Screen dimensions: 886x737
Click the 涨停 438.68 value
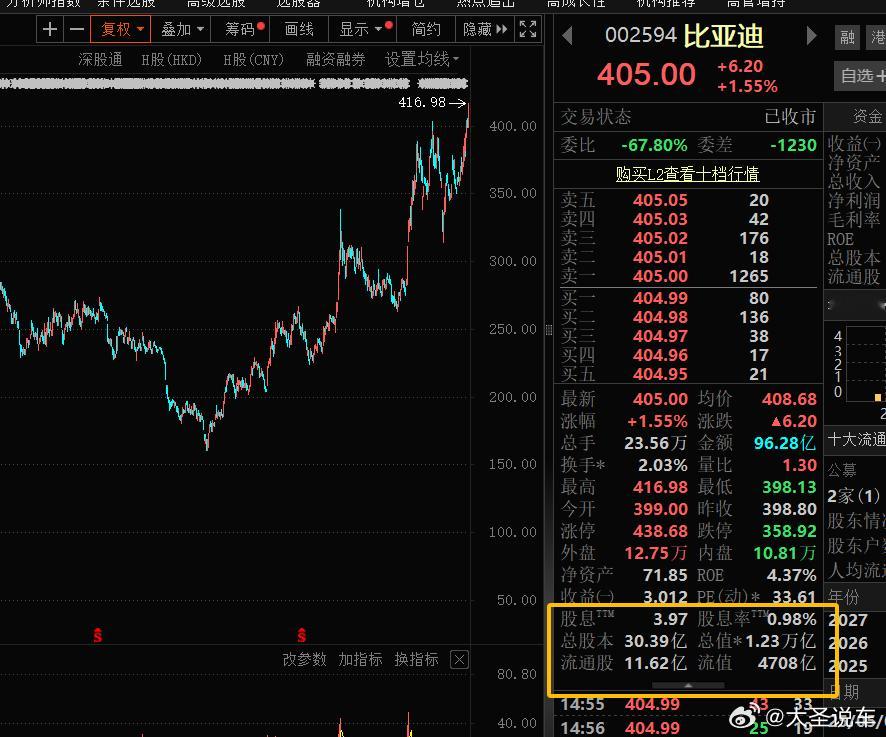coord(660,531)
